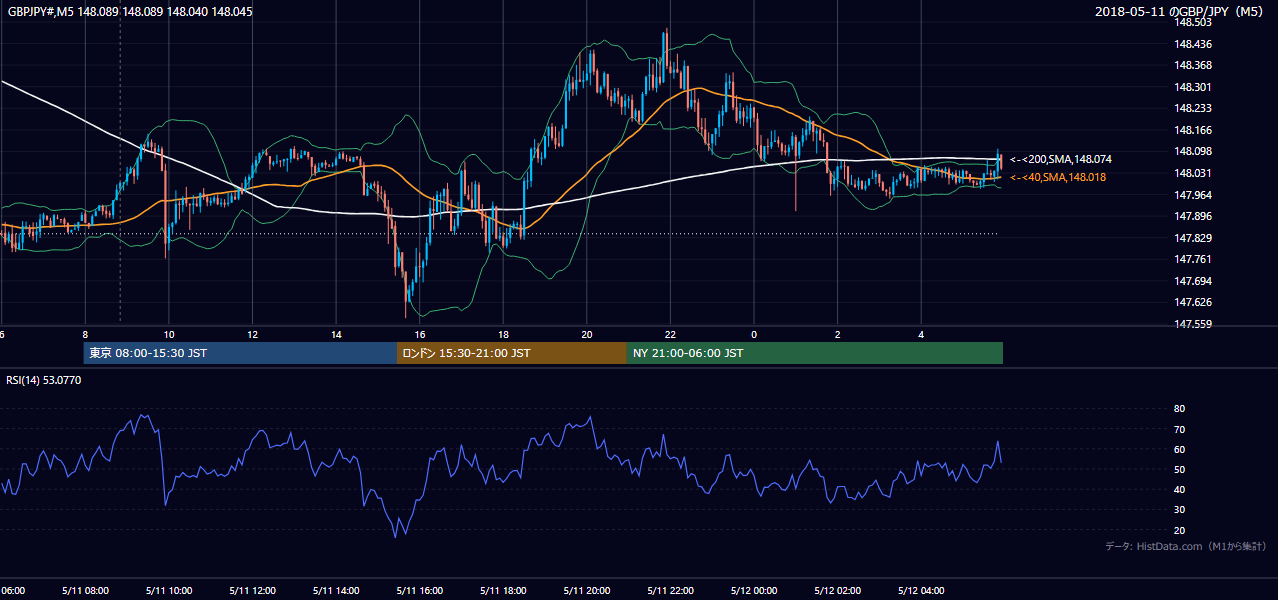Click RSI scale value 80
The height and width of the screenshot is (600, 1278).
[x=1179, y=409]
